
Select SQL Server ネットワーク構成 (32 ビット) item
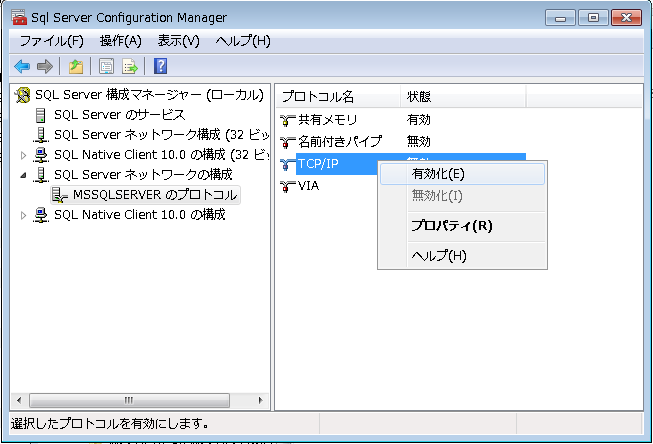pyautogui.click(x=162, y=135)
